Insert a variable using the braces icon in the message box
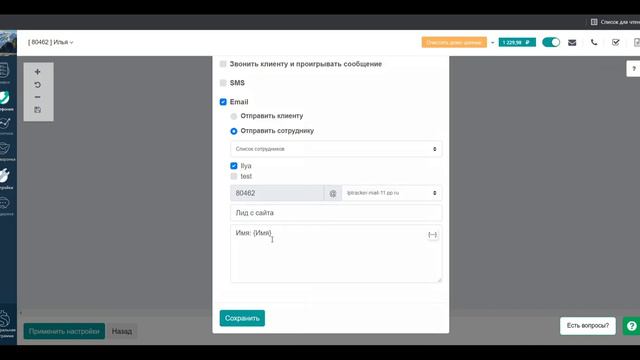Viewport: 640px width, 360px height. pos(432,235)
